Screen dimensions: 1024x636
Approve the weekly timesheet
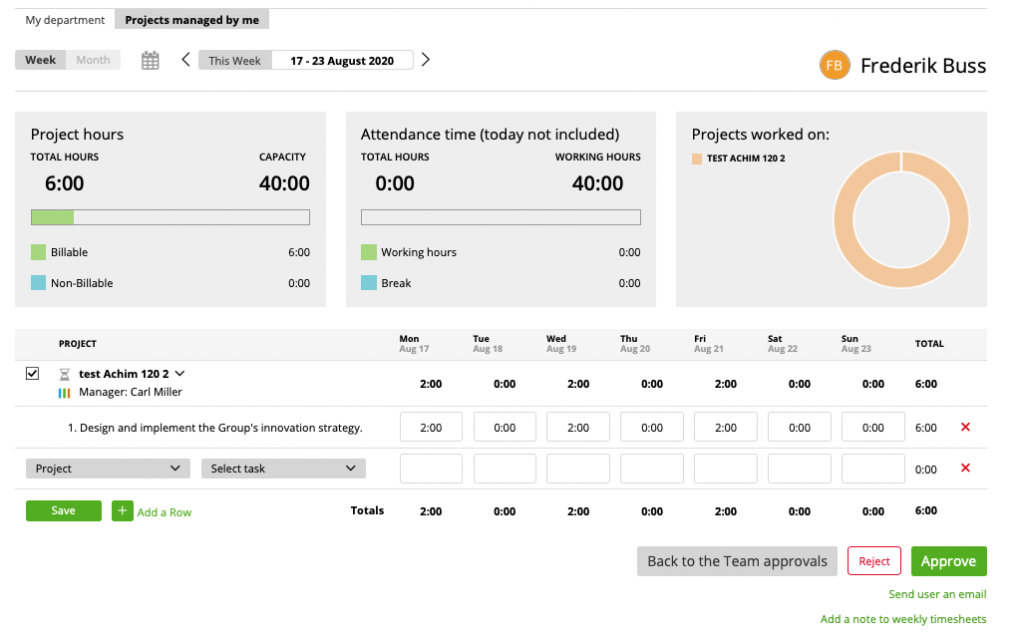tap(948, 561)
